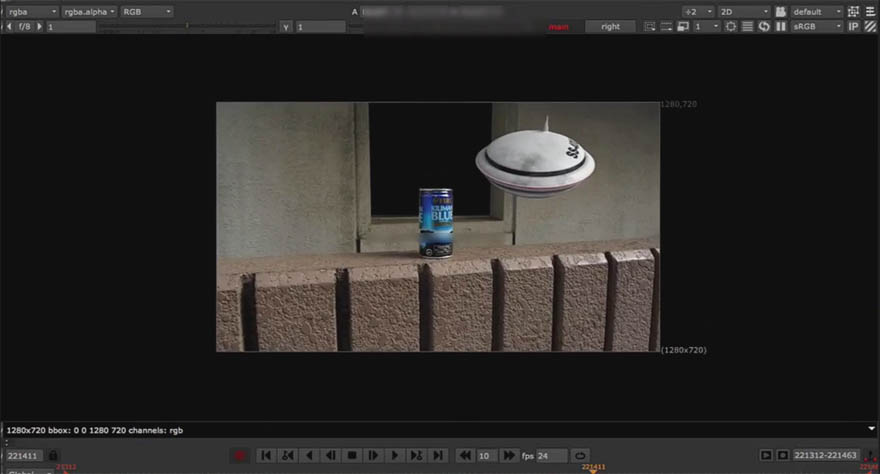
Task: Stop playback
Action: [352, 455]
